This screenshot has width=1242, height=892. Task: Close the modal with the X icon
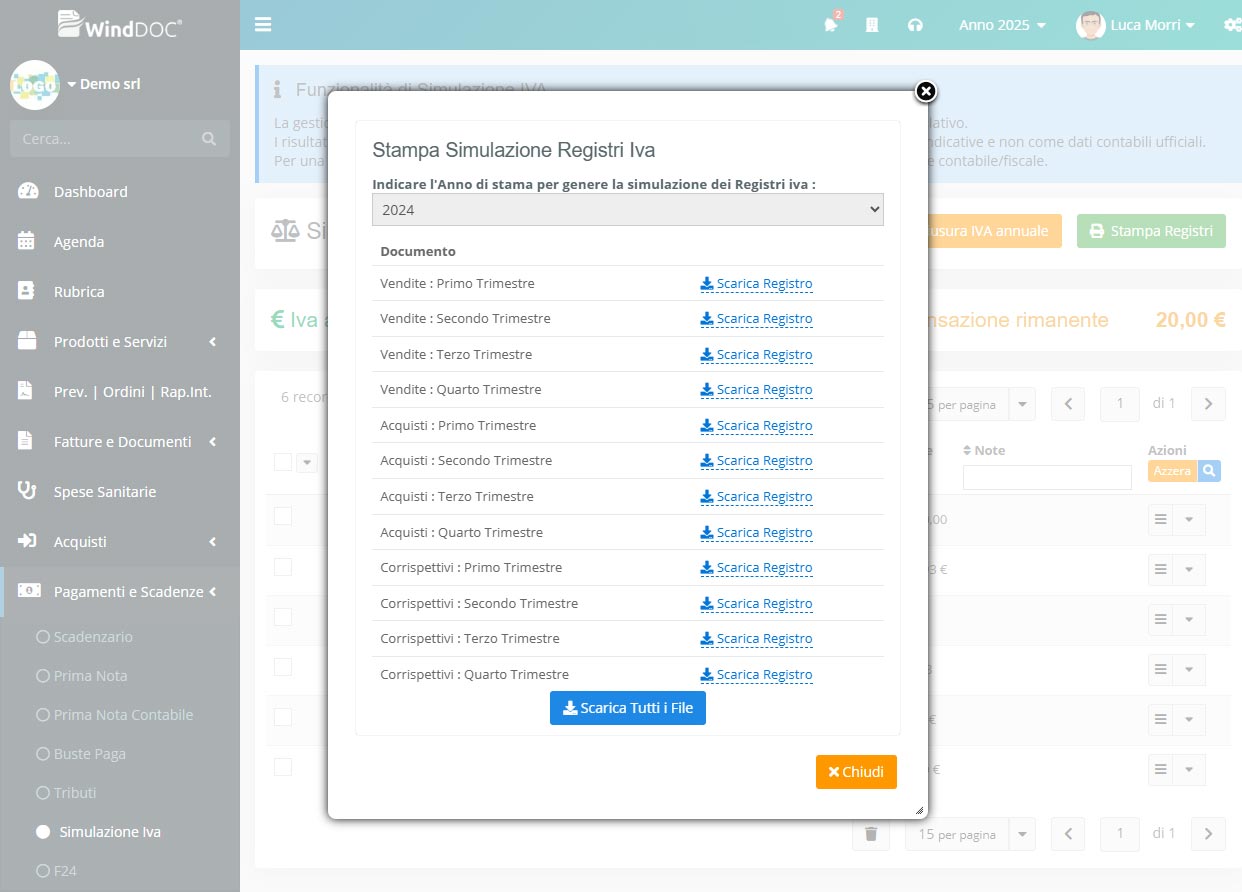pyautogui.click(x=926, y=92)
